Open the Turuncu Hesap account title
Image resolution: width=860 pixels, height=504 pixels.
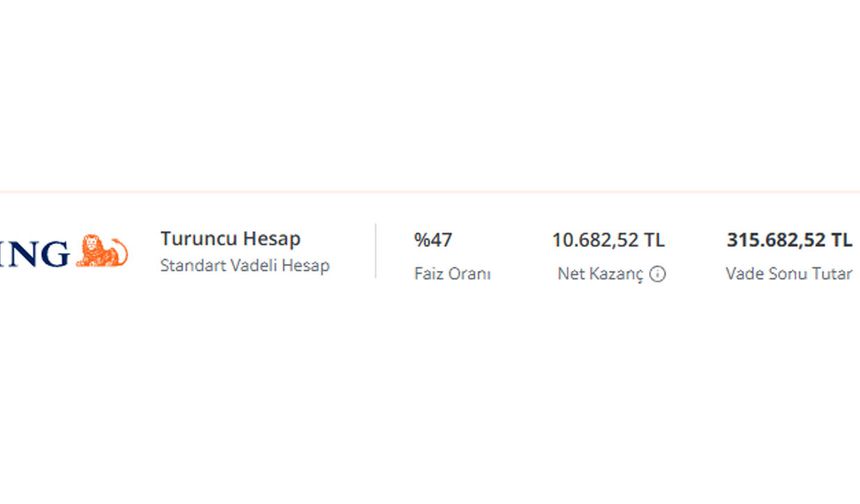230,239
